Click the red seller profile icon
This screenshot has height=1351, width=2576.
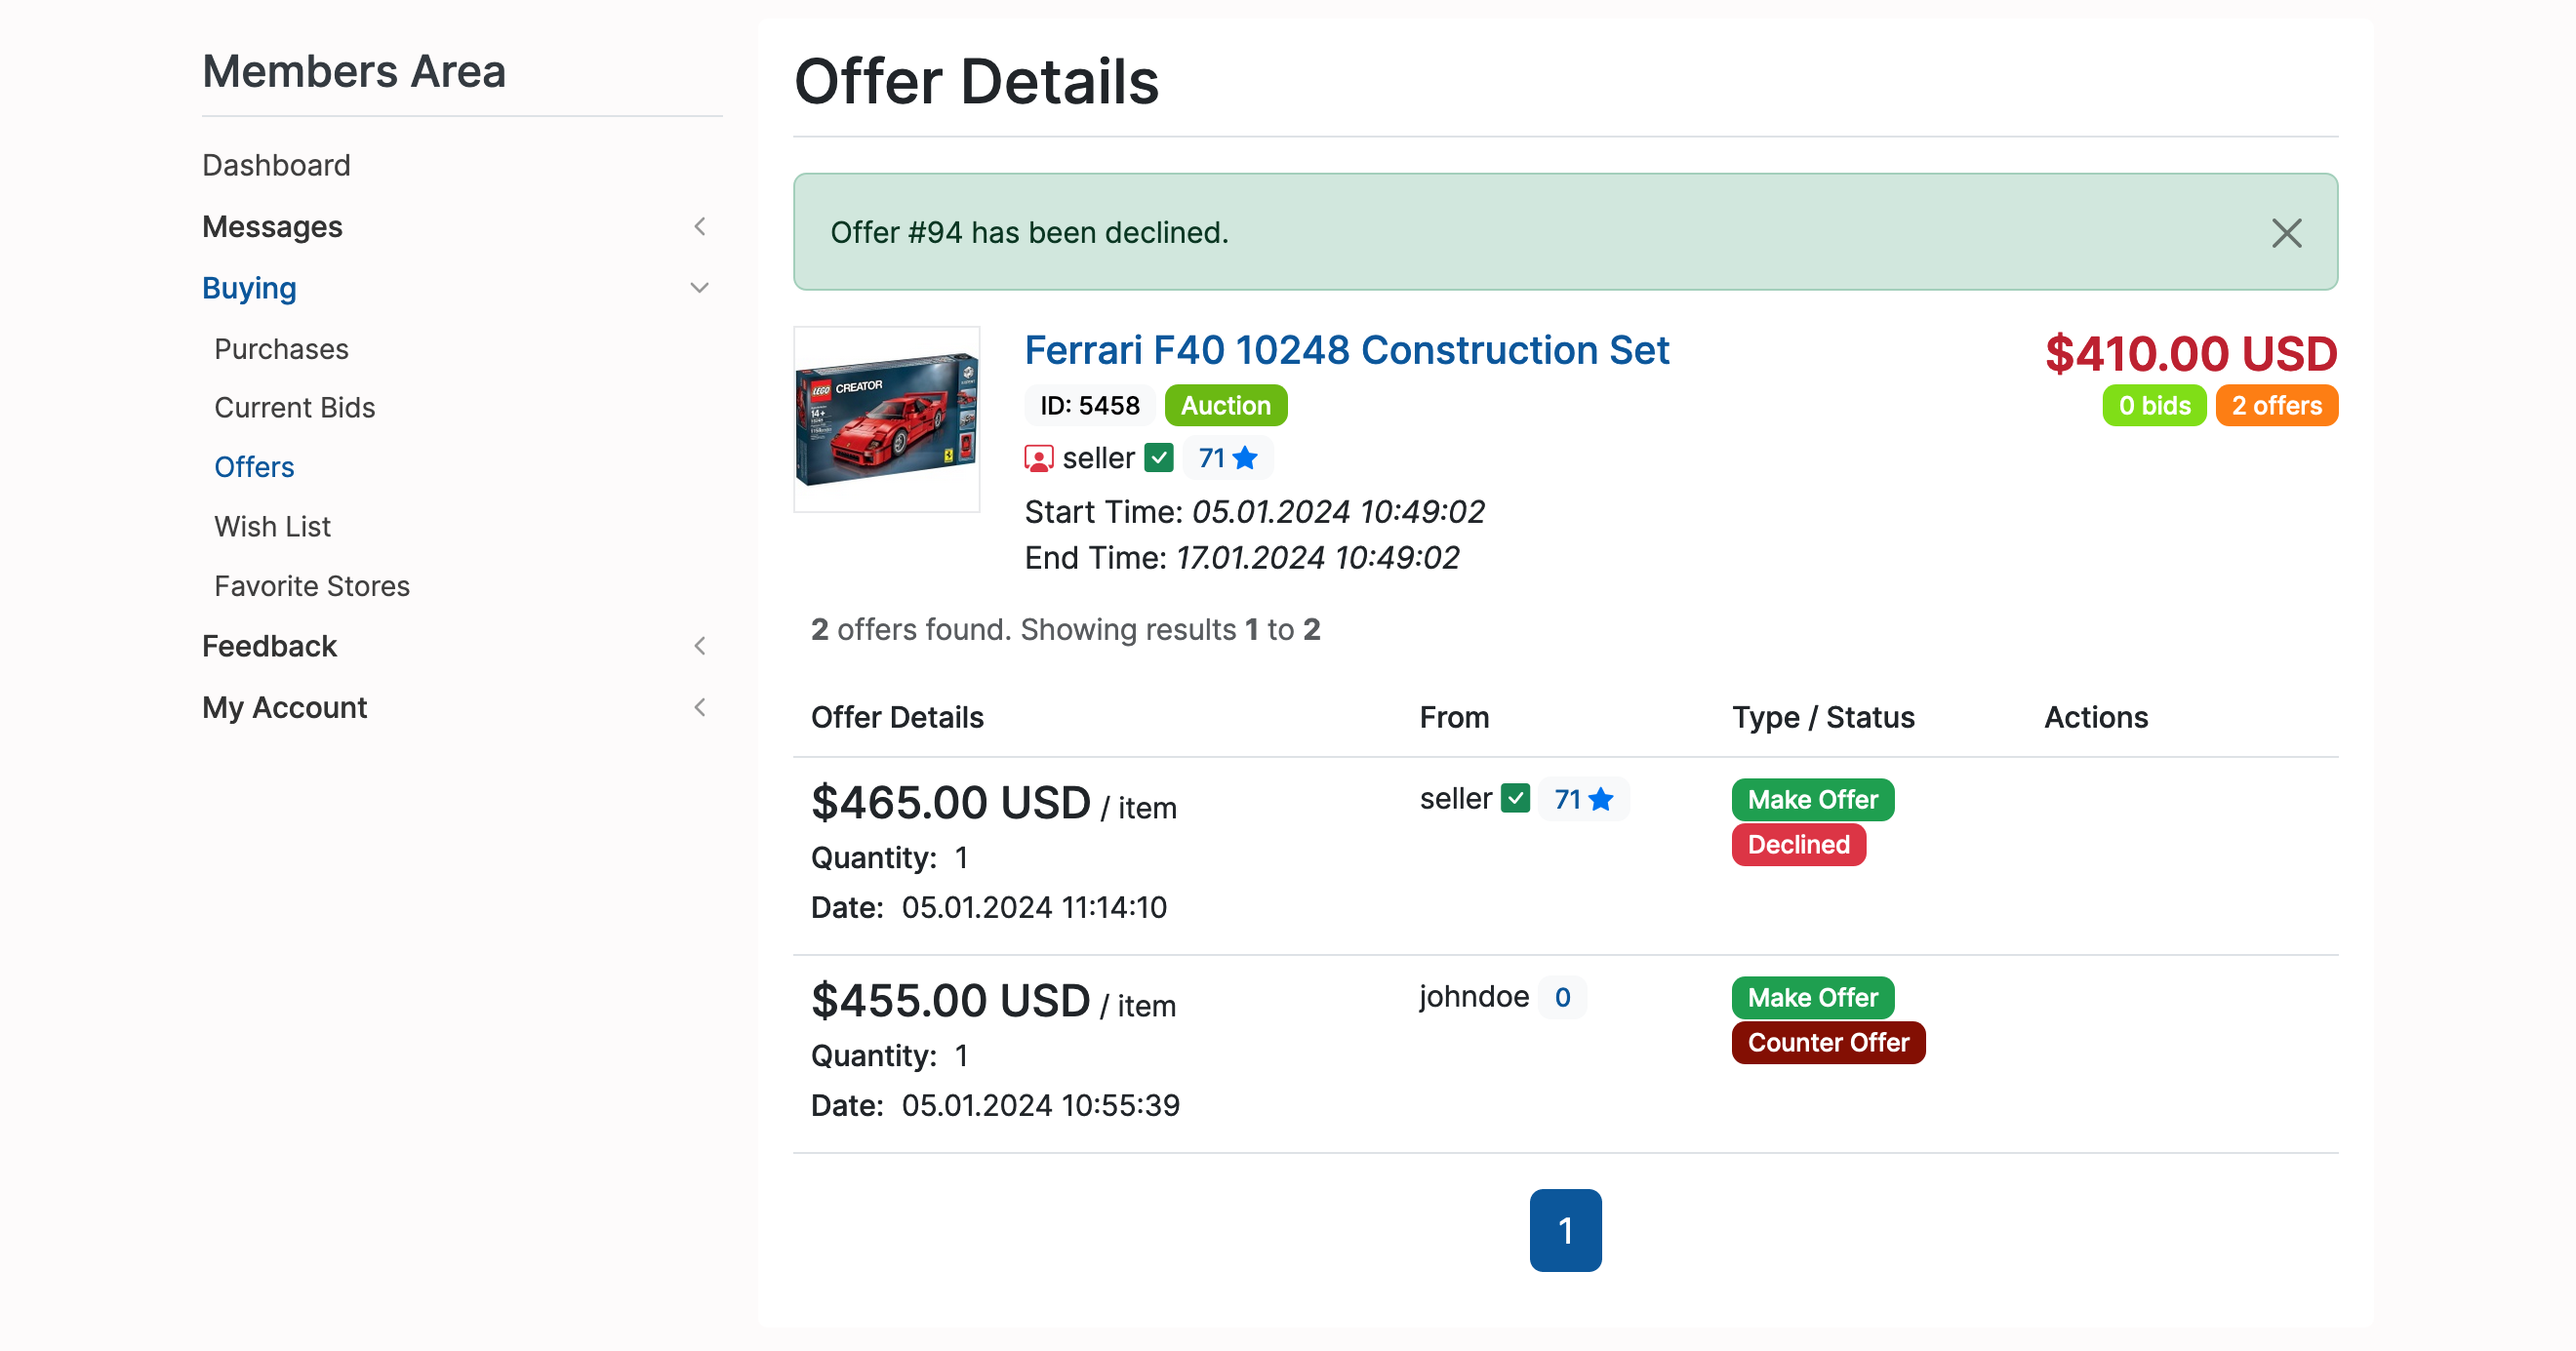tap(1039, 459)
